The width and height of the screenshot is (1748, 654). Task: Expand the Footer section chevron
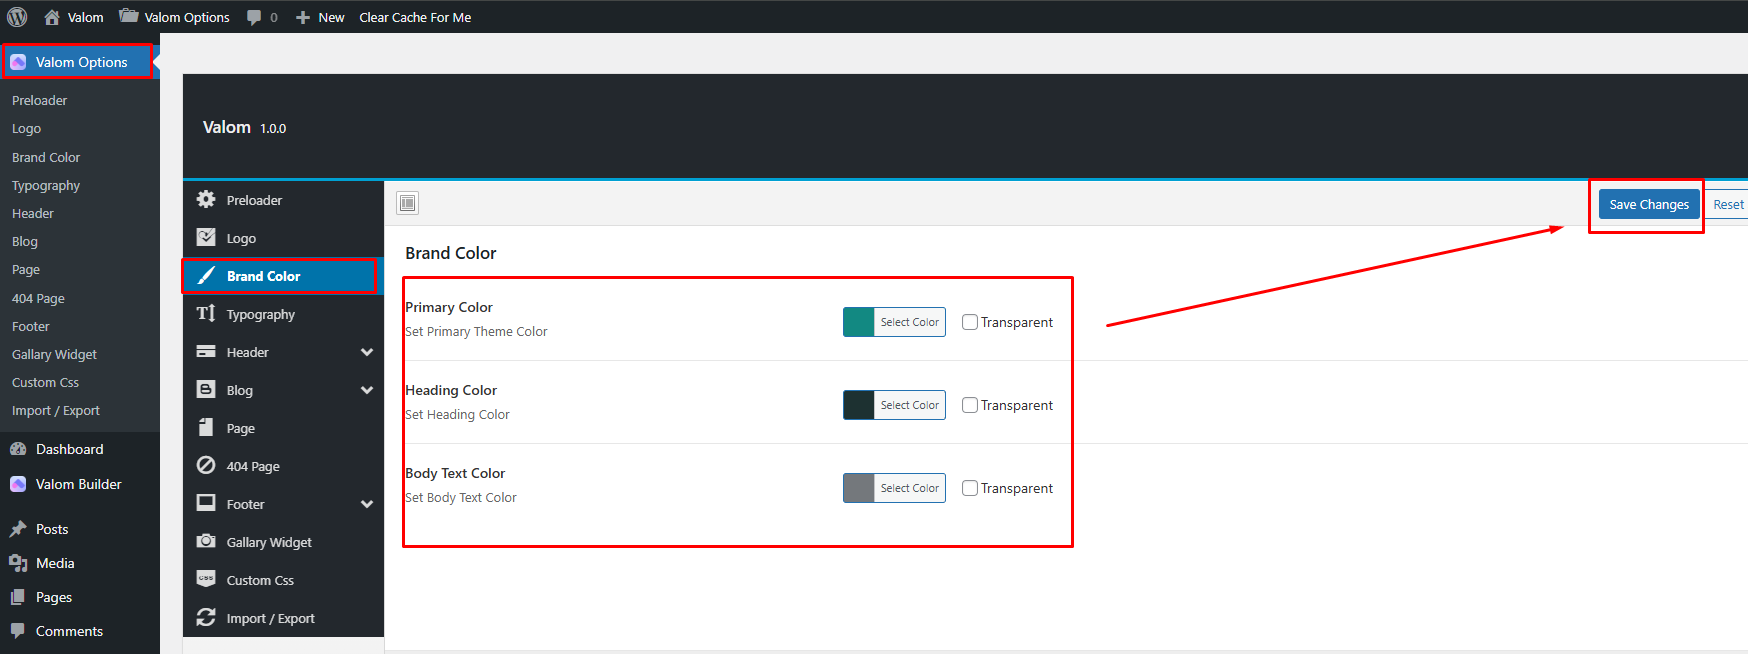pyautogui.click(x=367, y=504)
